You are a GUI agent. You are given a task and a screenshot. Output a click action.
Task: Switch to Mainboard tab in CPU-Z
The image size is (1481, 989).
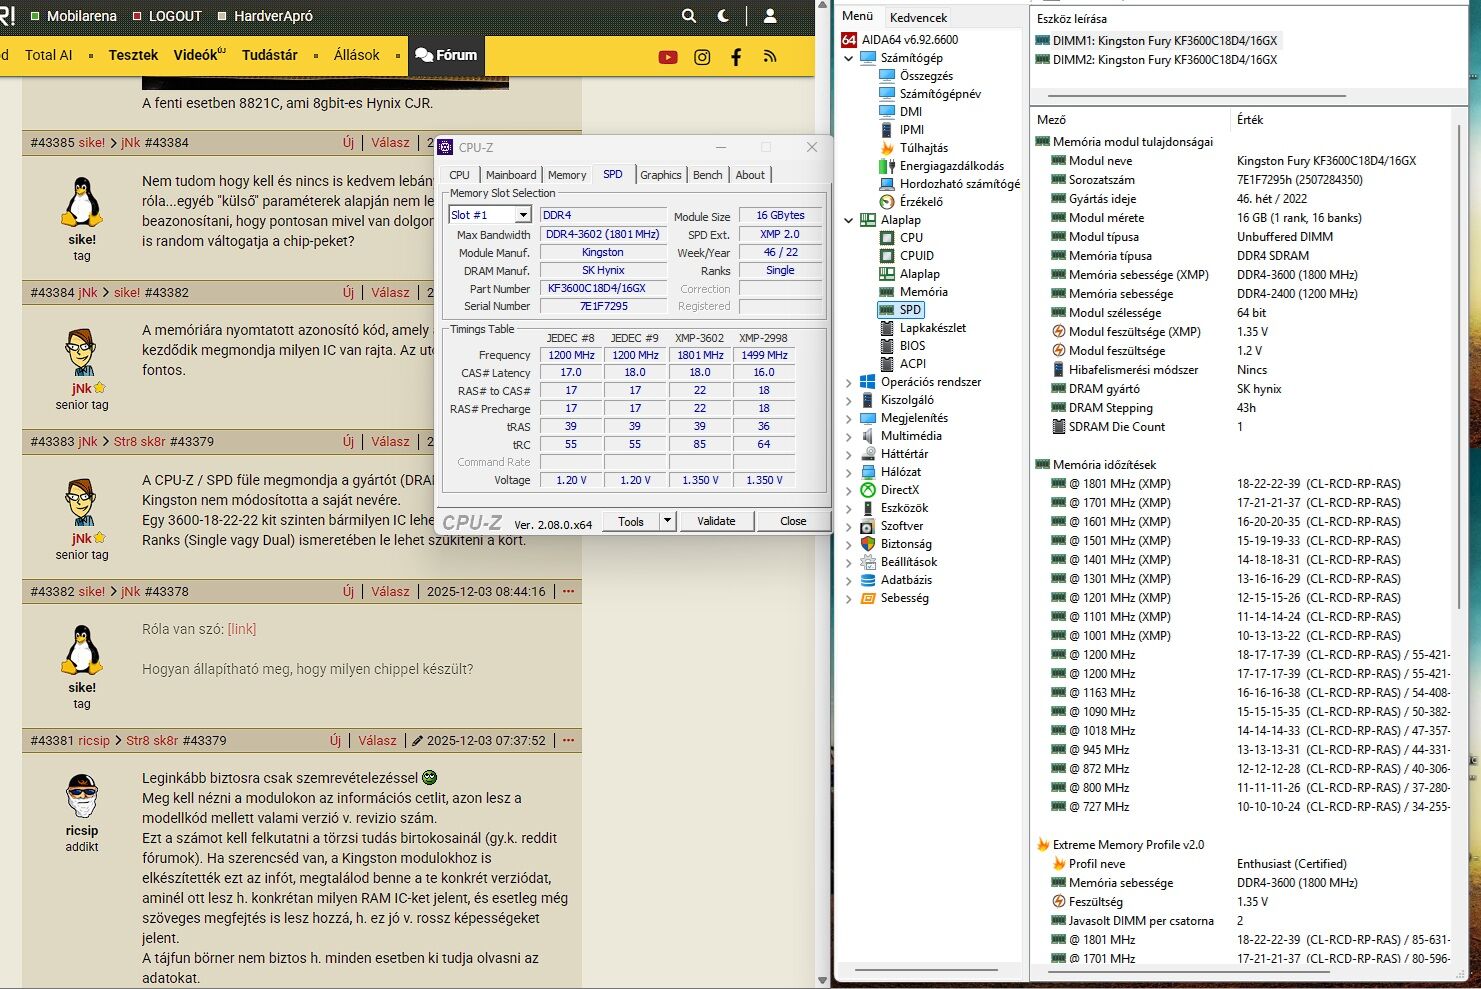(x=511, y=175)
